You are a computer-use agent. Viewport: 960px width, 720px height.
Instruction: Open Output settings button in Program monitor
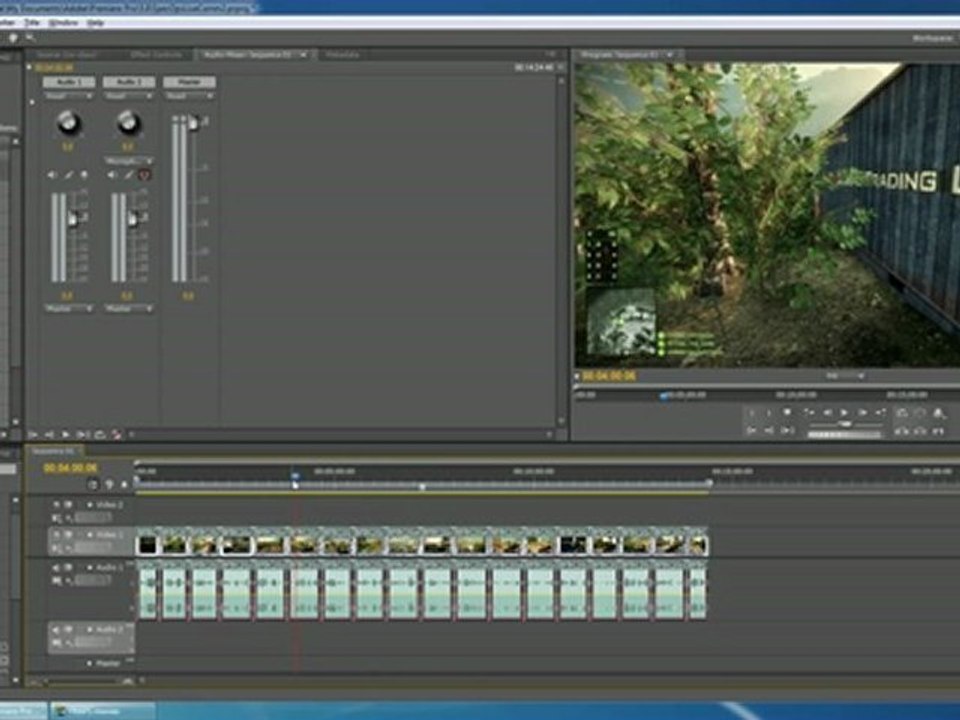[x=939, y=413]
